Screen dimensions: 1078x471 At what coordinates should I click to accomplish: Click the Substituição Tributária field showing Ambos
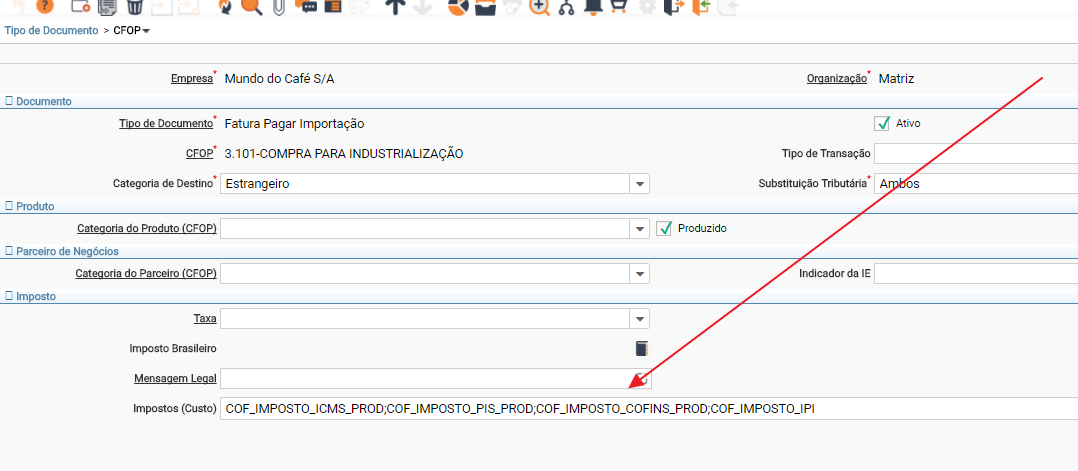[976, 184]
